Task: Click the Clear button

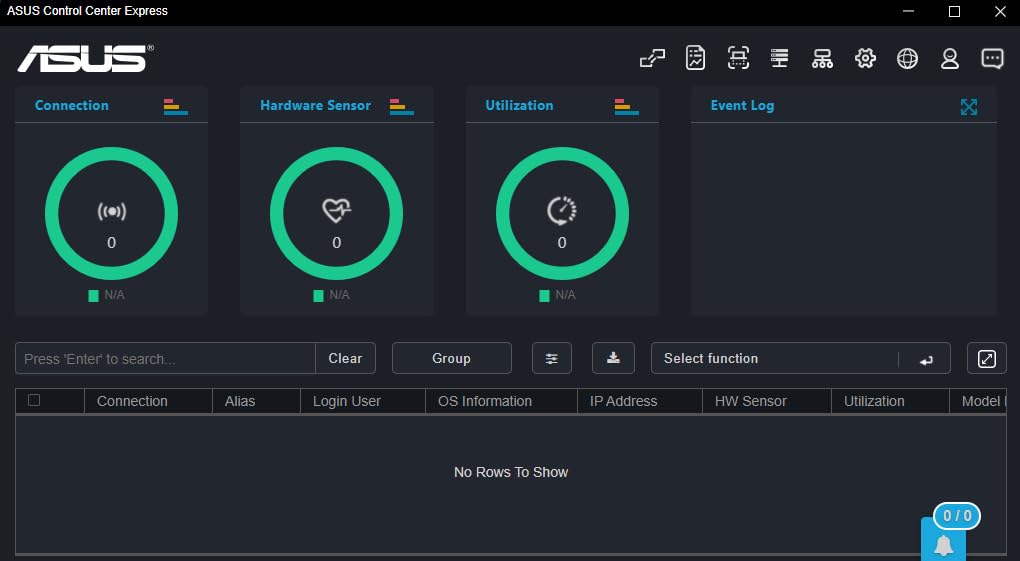Action: (x=345, y=359)
